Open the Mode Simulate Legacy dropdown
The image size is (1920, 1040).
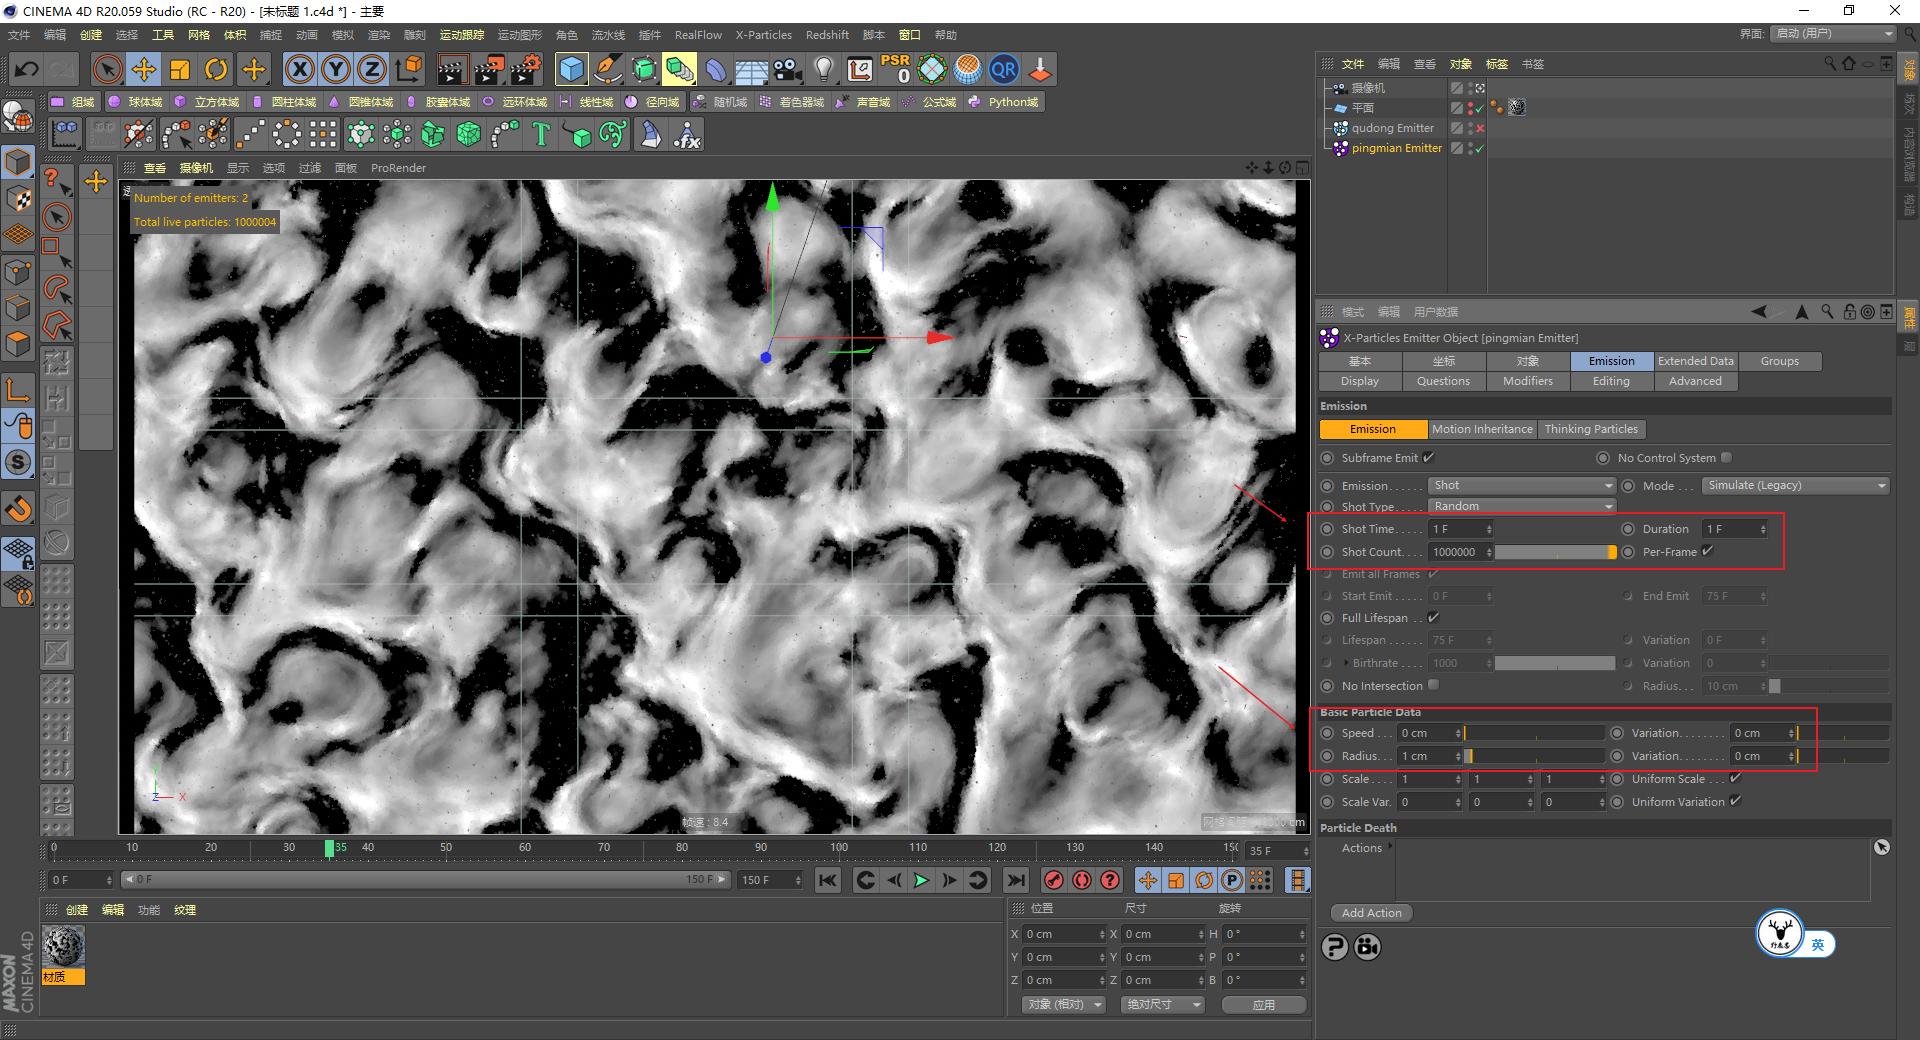1794,485
